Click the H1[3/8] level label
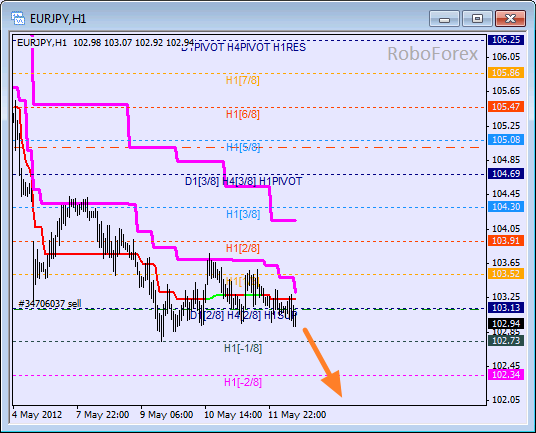This screenshot has height=433, width=536. (x=243, y=214)
